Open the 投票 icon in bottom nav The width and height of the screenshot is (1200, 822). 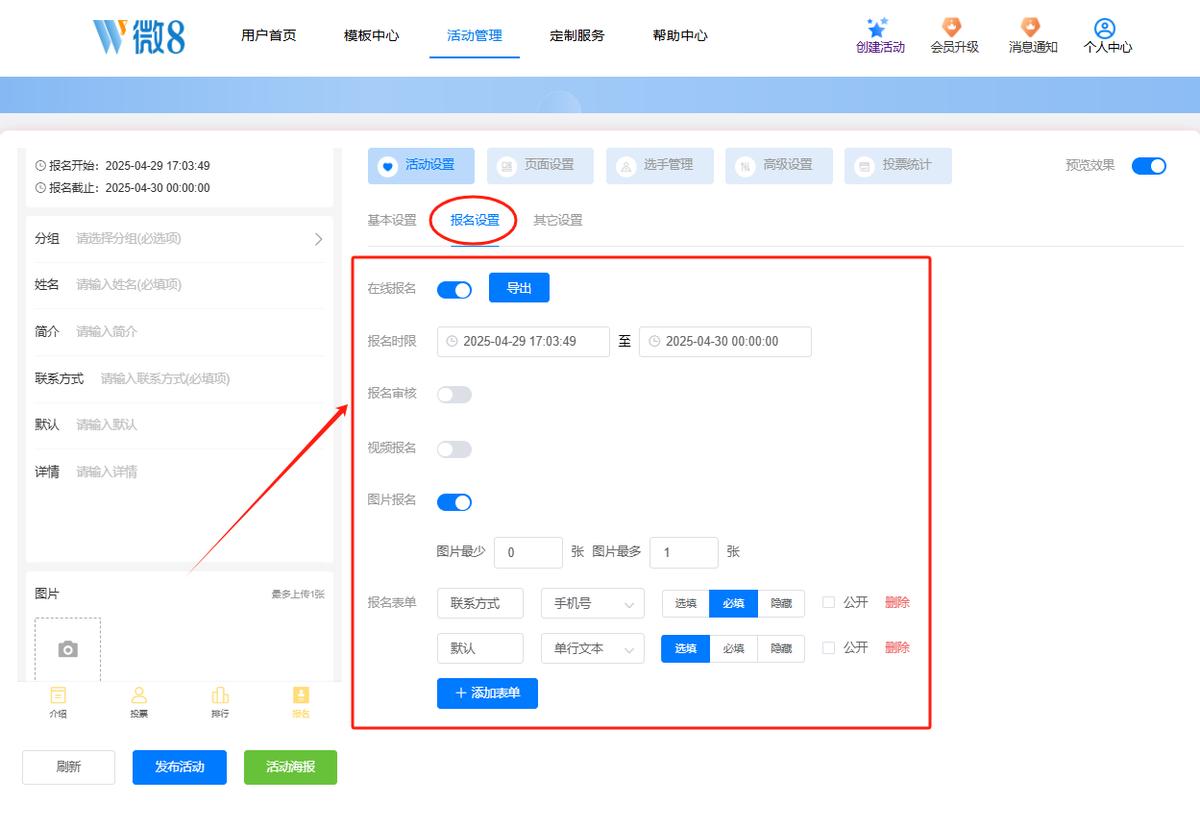(139, 695)
